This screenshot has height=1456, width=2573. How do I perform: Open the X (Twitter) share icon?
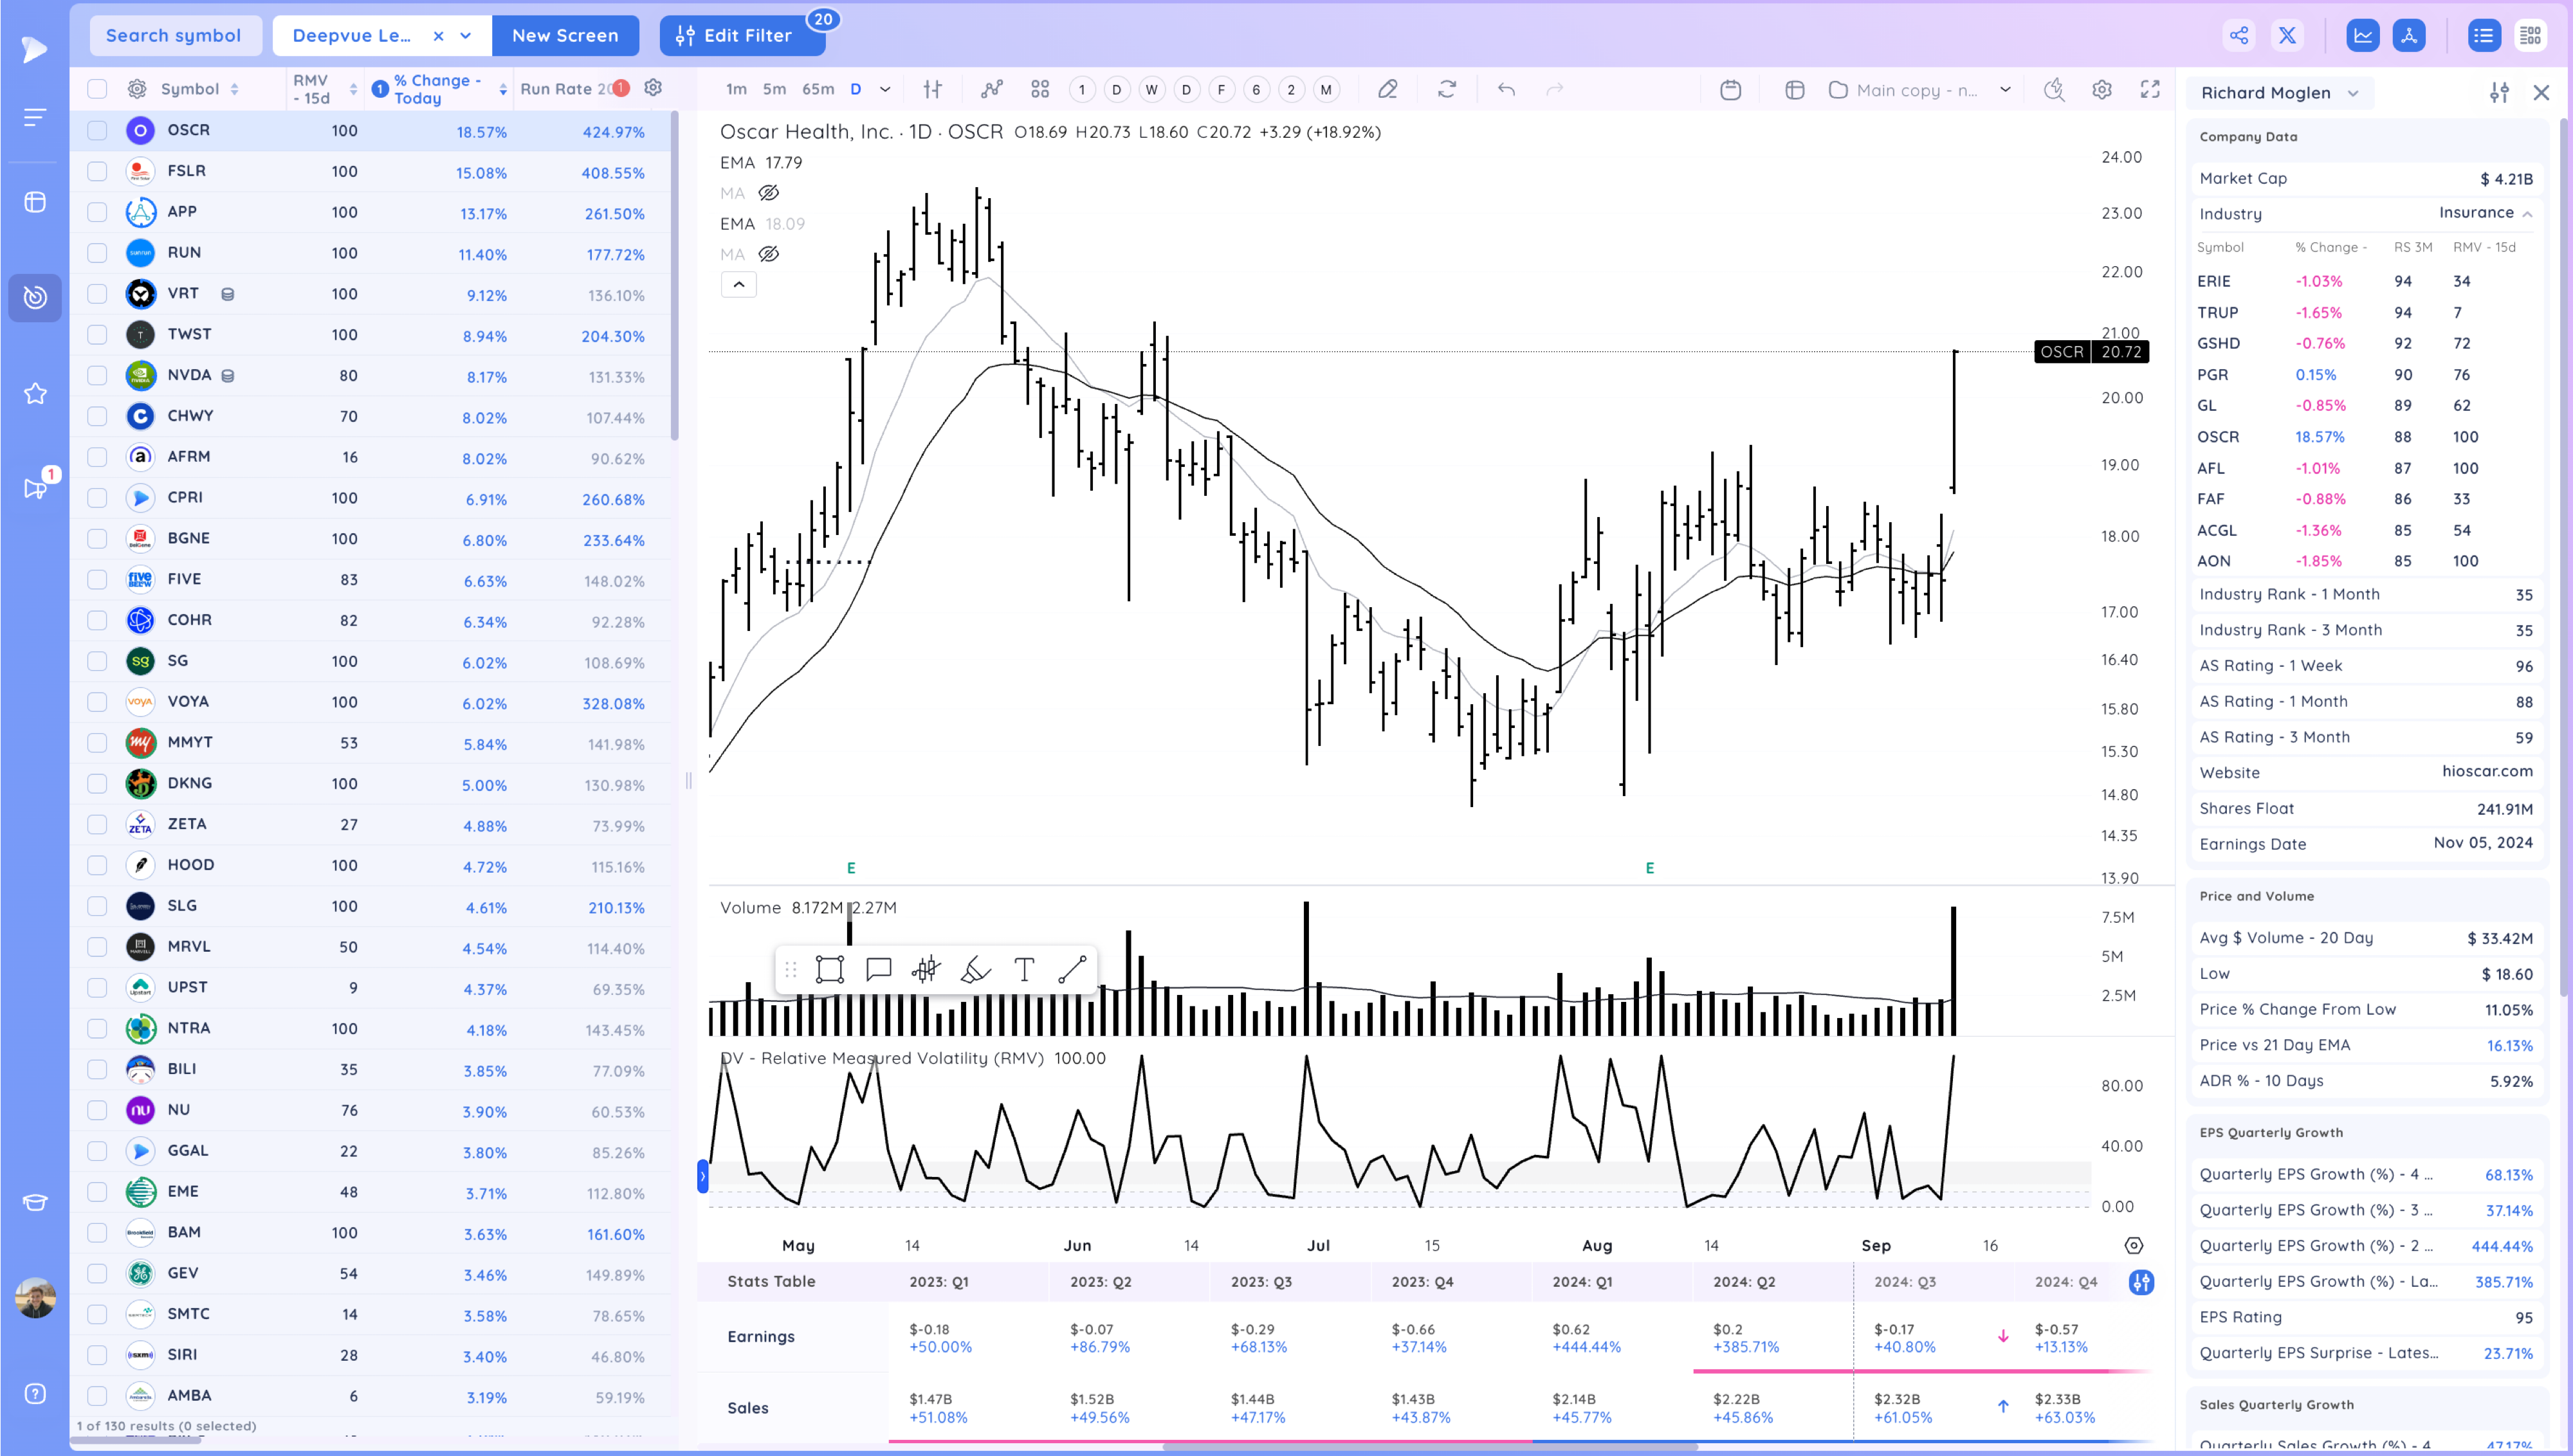pos(2287,36)
